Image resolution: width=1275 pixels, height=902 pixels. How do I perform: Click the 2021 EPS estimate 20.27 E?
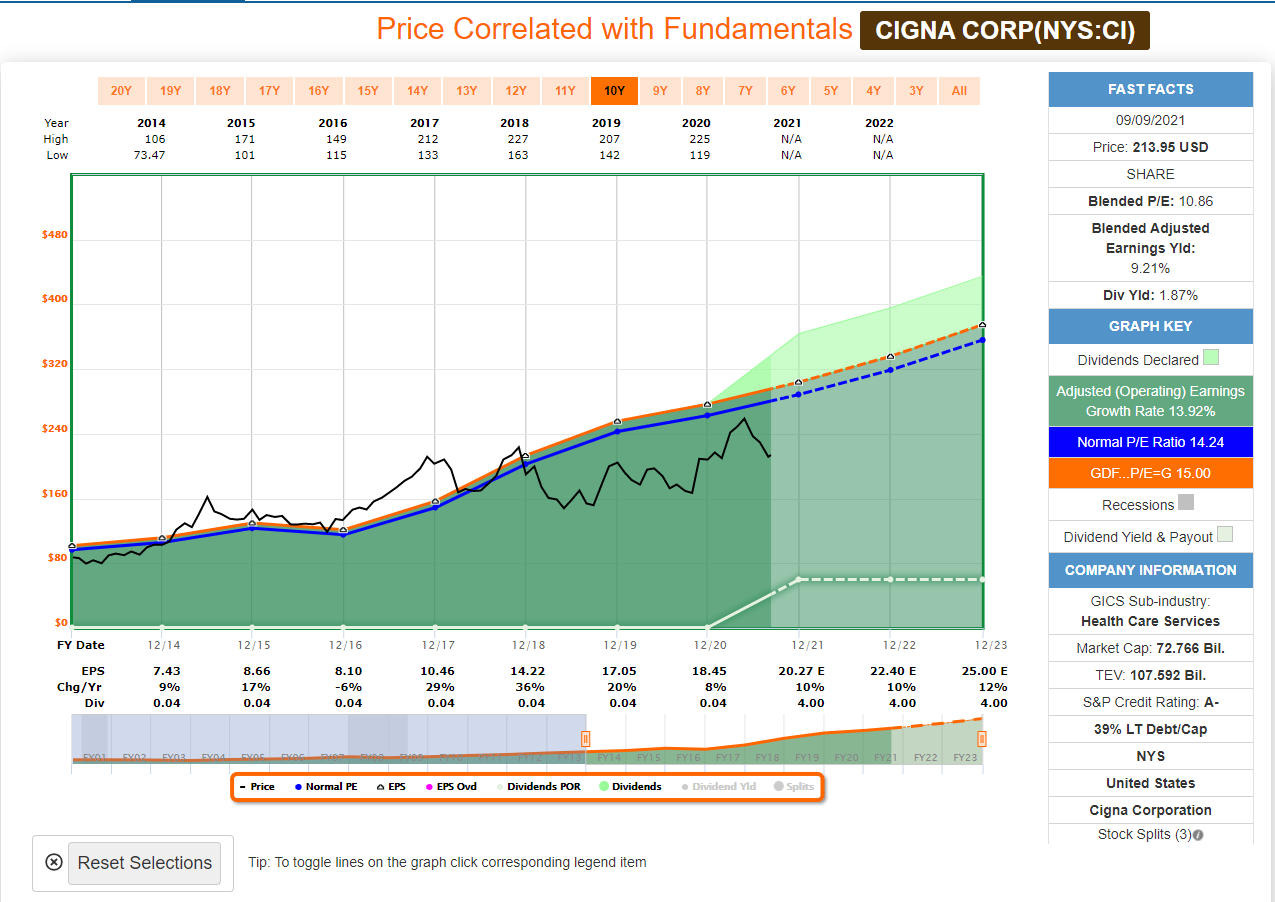coord(799,671)
